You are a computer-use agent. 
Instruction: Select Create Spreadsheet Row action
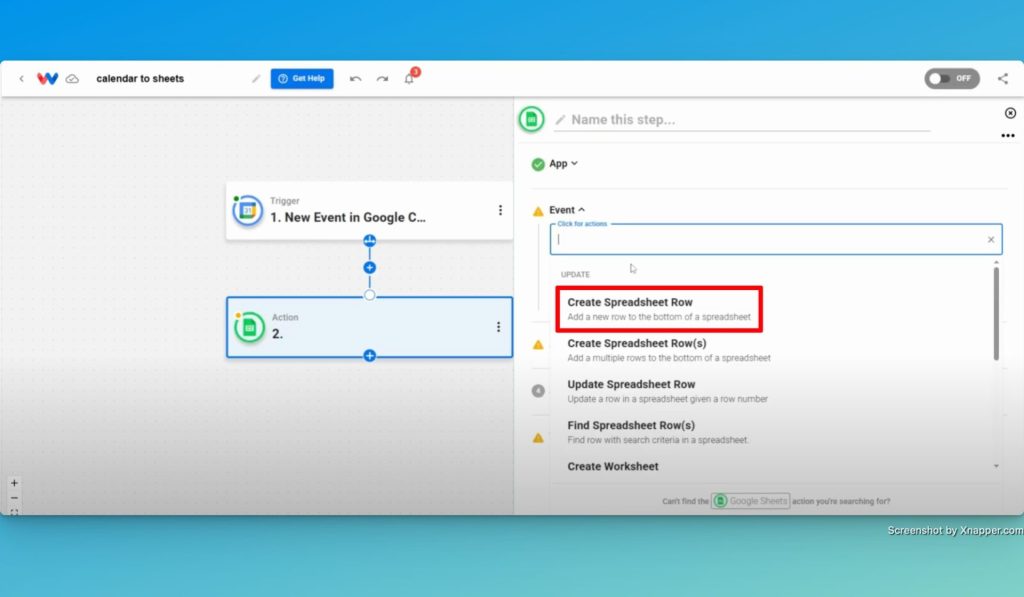coord(659,309)
